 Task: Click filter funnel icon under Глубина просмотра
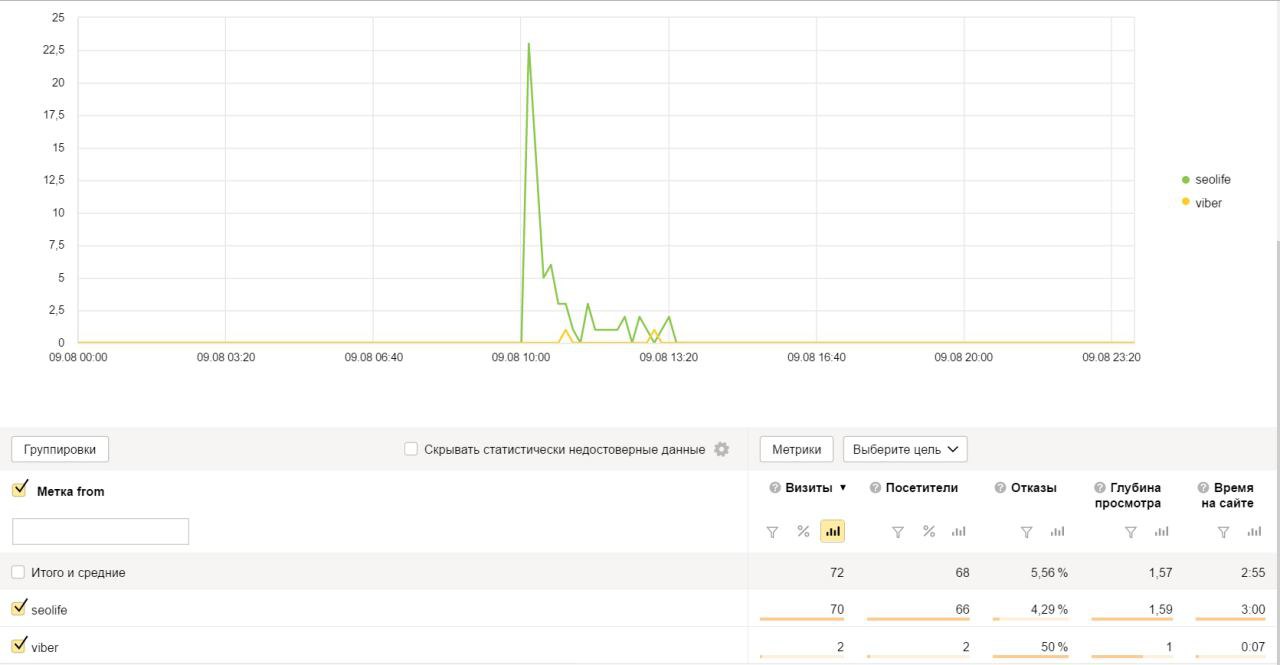[1131, 532]
